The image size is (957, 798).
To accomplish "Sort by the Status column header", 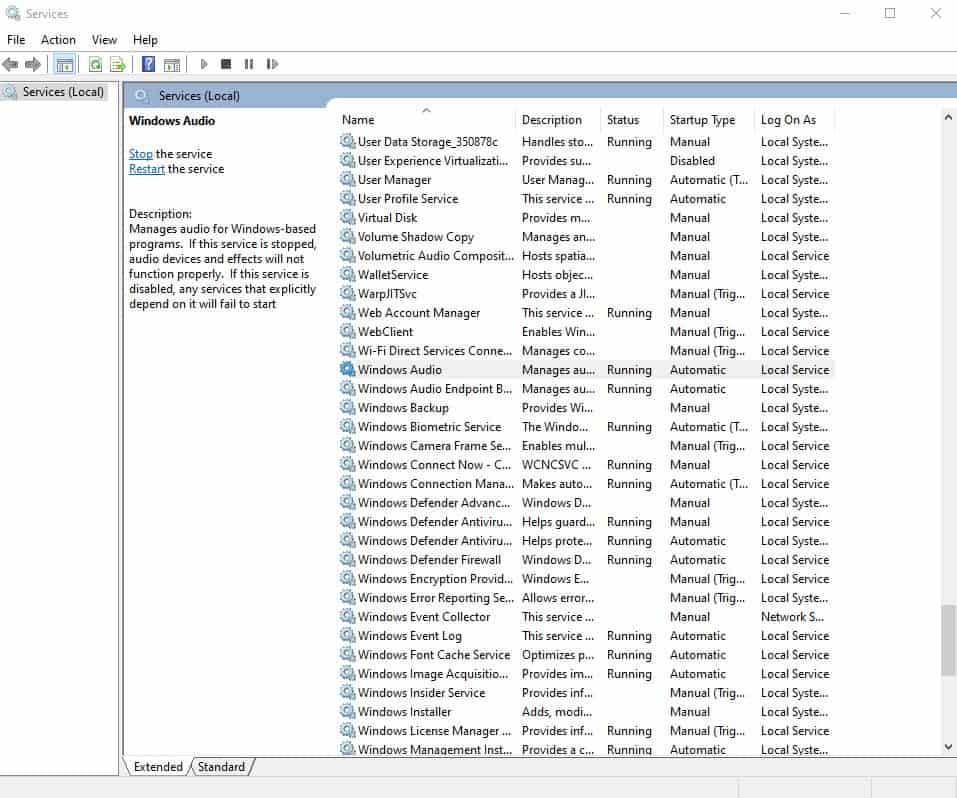I will [x=632, y=120].
